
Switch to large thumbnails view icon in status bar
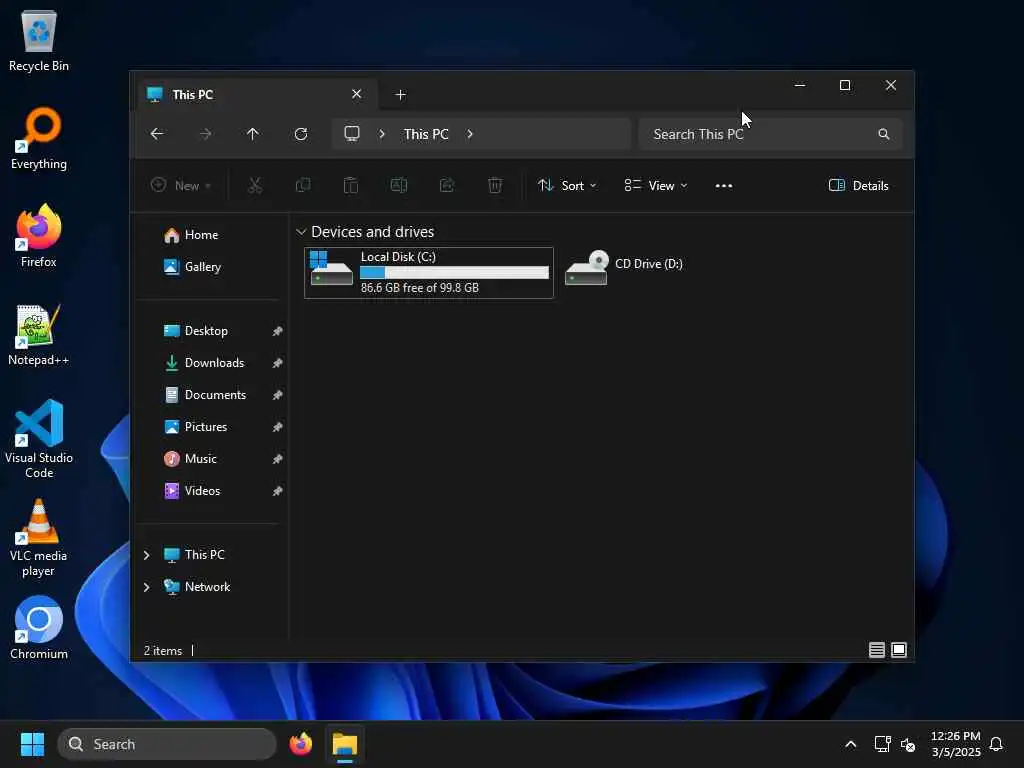[x=899, y=650]
